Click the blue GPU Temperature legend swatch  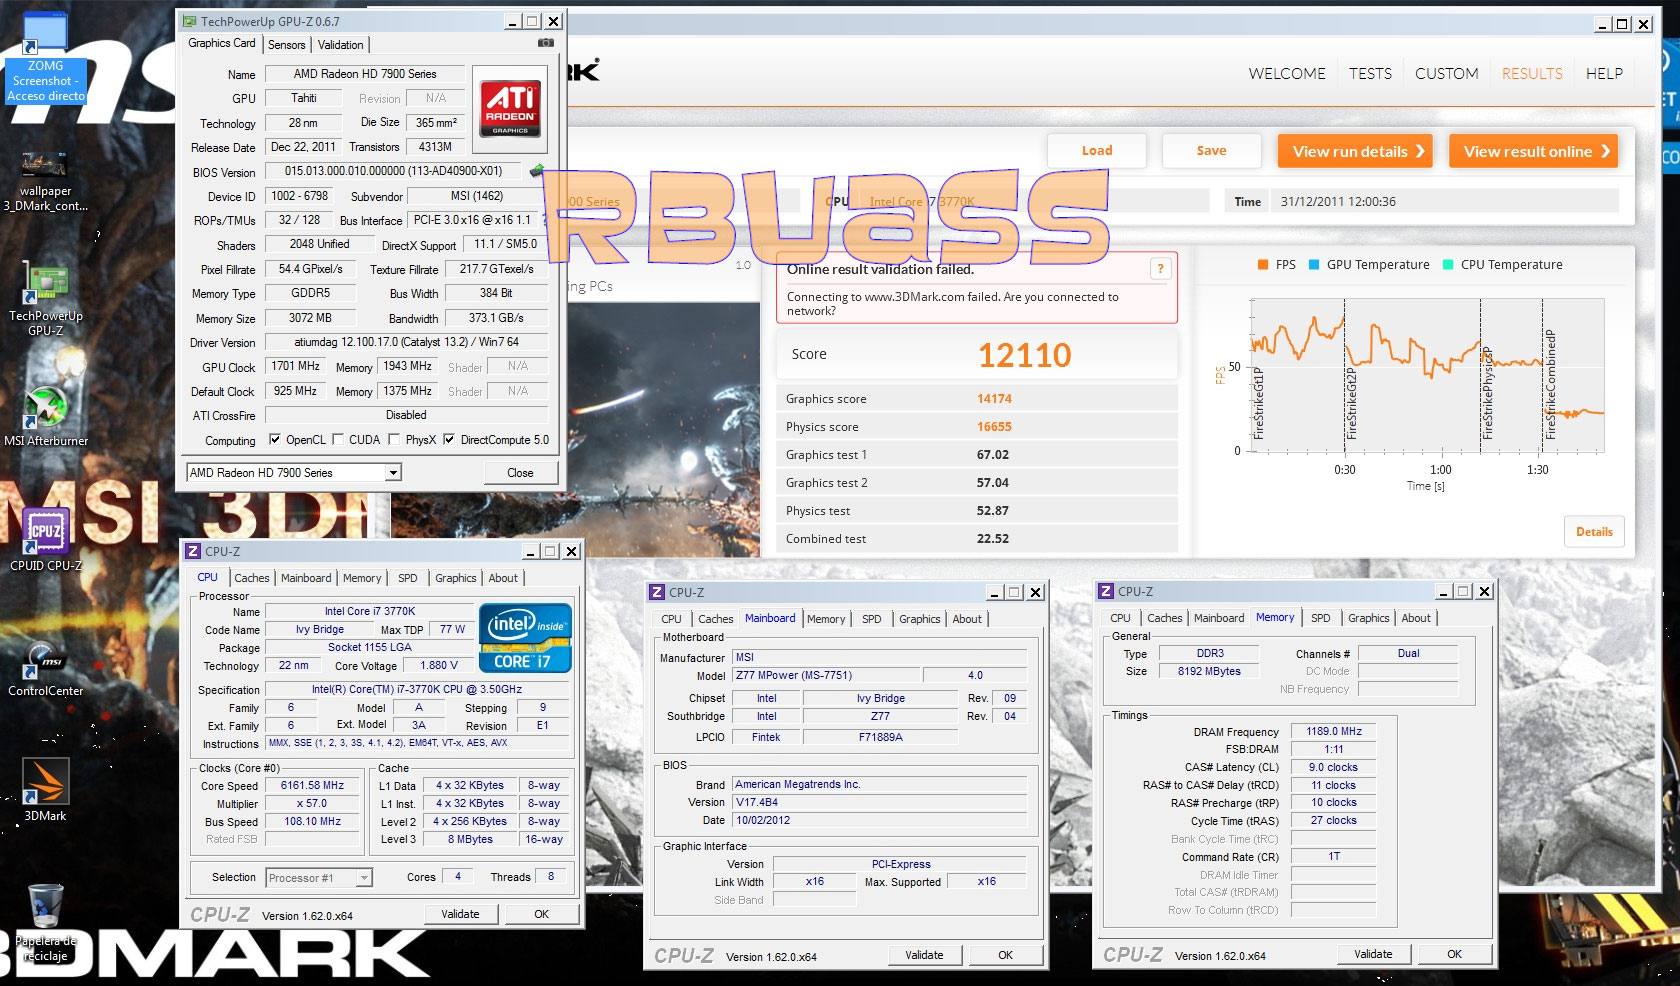click(x=1314, y=265)
